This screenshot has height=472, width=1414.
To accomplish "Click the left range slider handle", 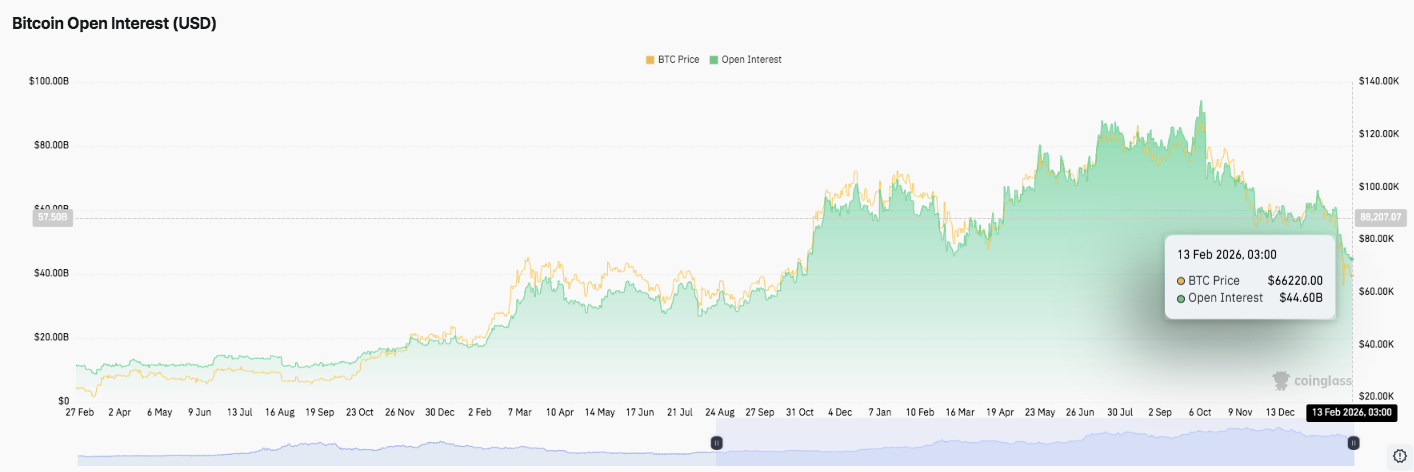I will click(716, 442).
